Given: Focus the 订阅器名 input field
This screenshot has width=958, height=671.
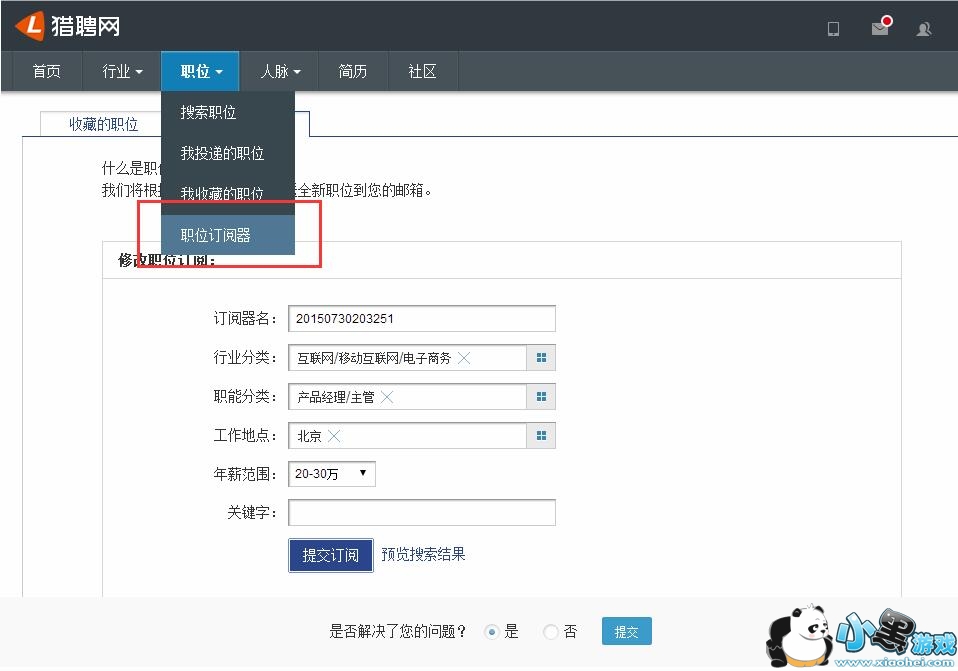Looking at the screenshot, I should pyautogui.click(x=422, y=318).
